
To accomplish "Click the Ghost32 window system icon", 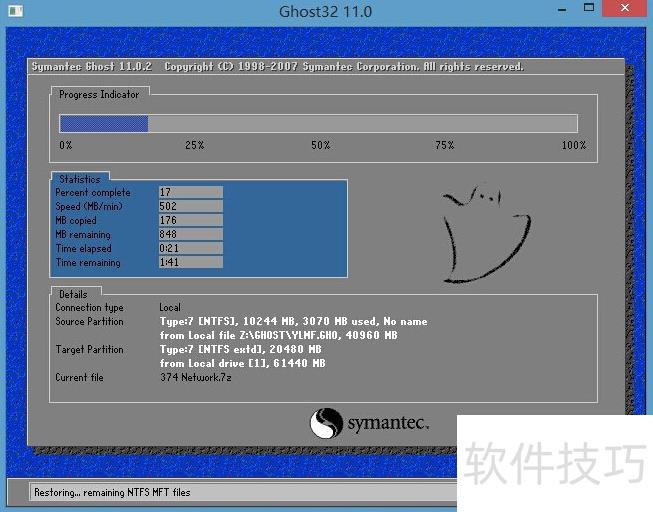I will pyautogui.click(x=15, y=10).
